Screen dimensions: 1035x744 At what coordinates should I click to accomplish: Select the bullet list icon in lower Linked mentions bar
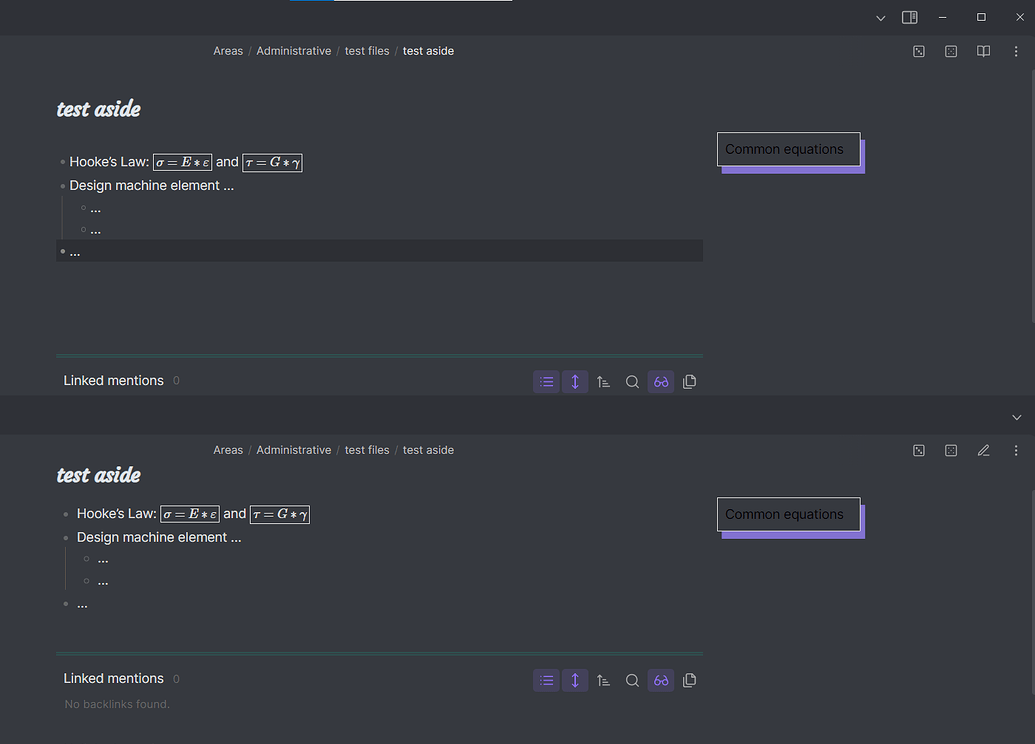point(546,680)
